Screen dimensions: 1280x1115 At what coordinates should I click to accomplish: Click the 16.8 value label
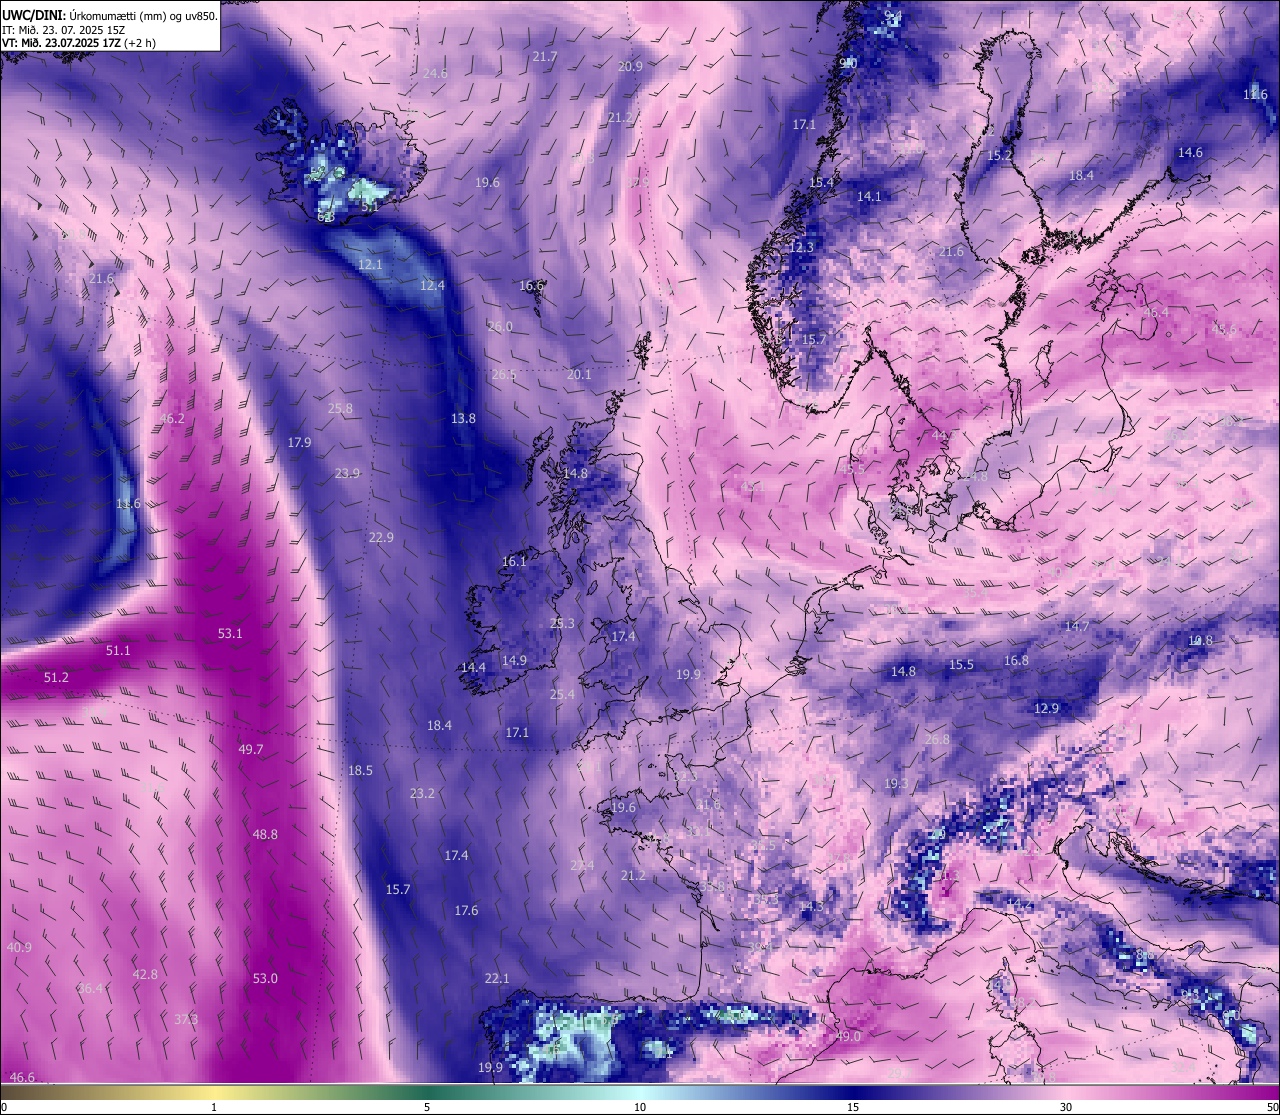point(1016,660)
